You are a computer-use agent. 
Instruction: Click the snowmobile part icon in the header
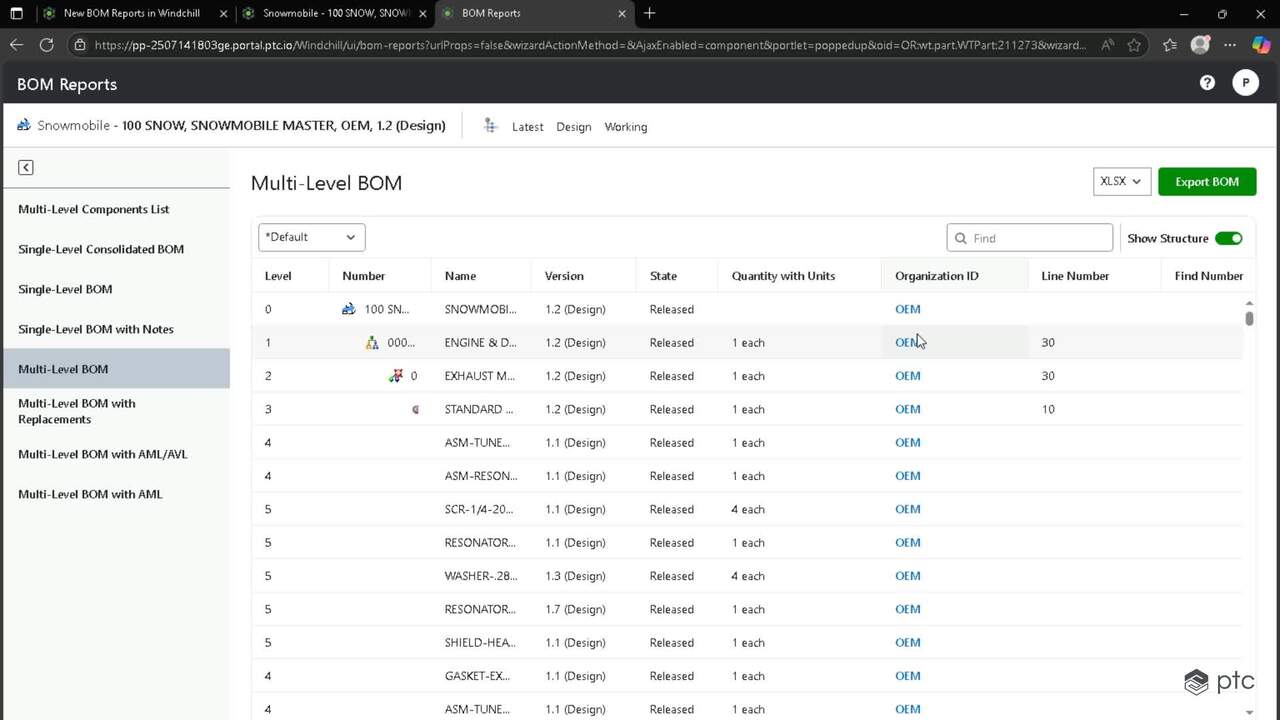24,125
